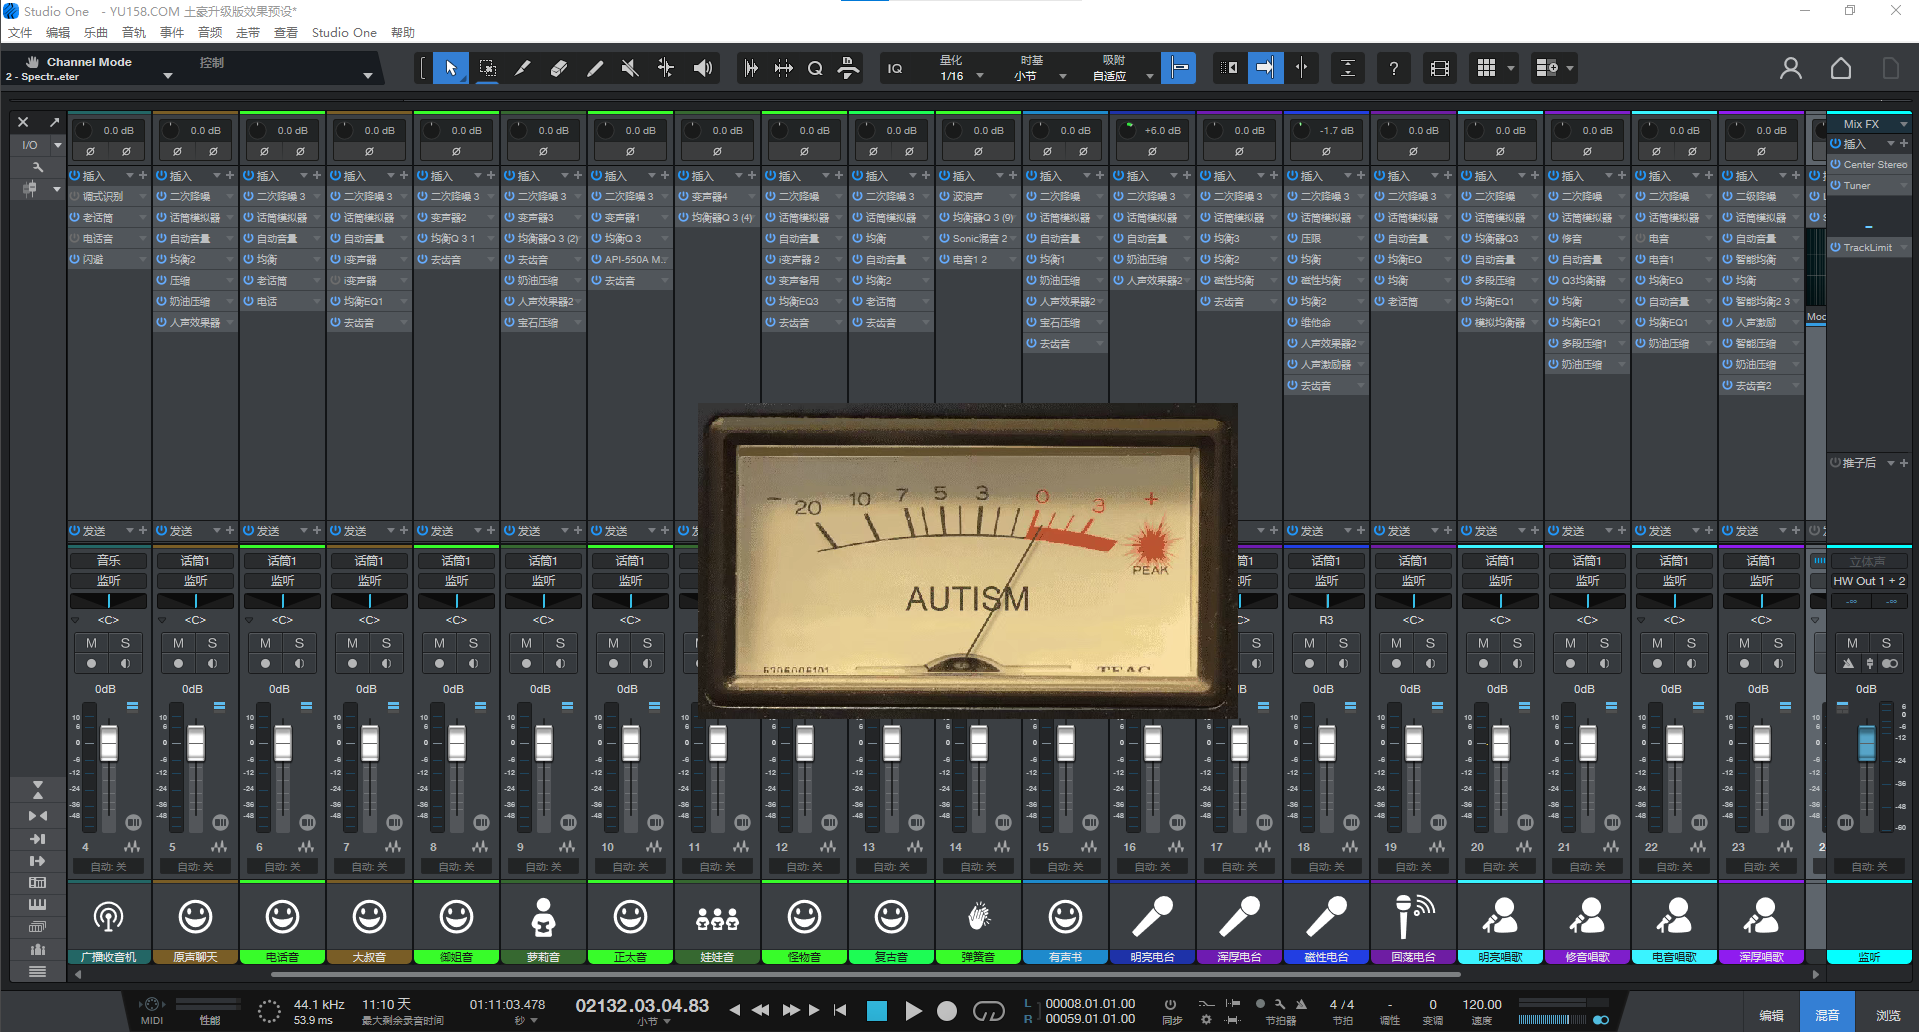Open the Quantize (Q) tool
Screen dimensions: 1919x1032
[x=815, y=68]
